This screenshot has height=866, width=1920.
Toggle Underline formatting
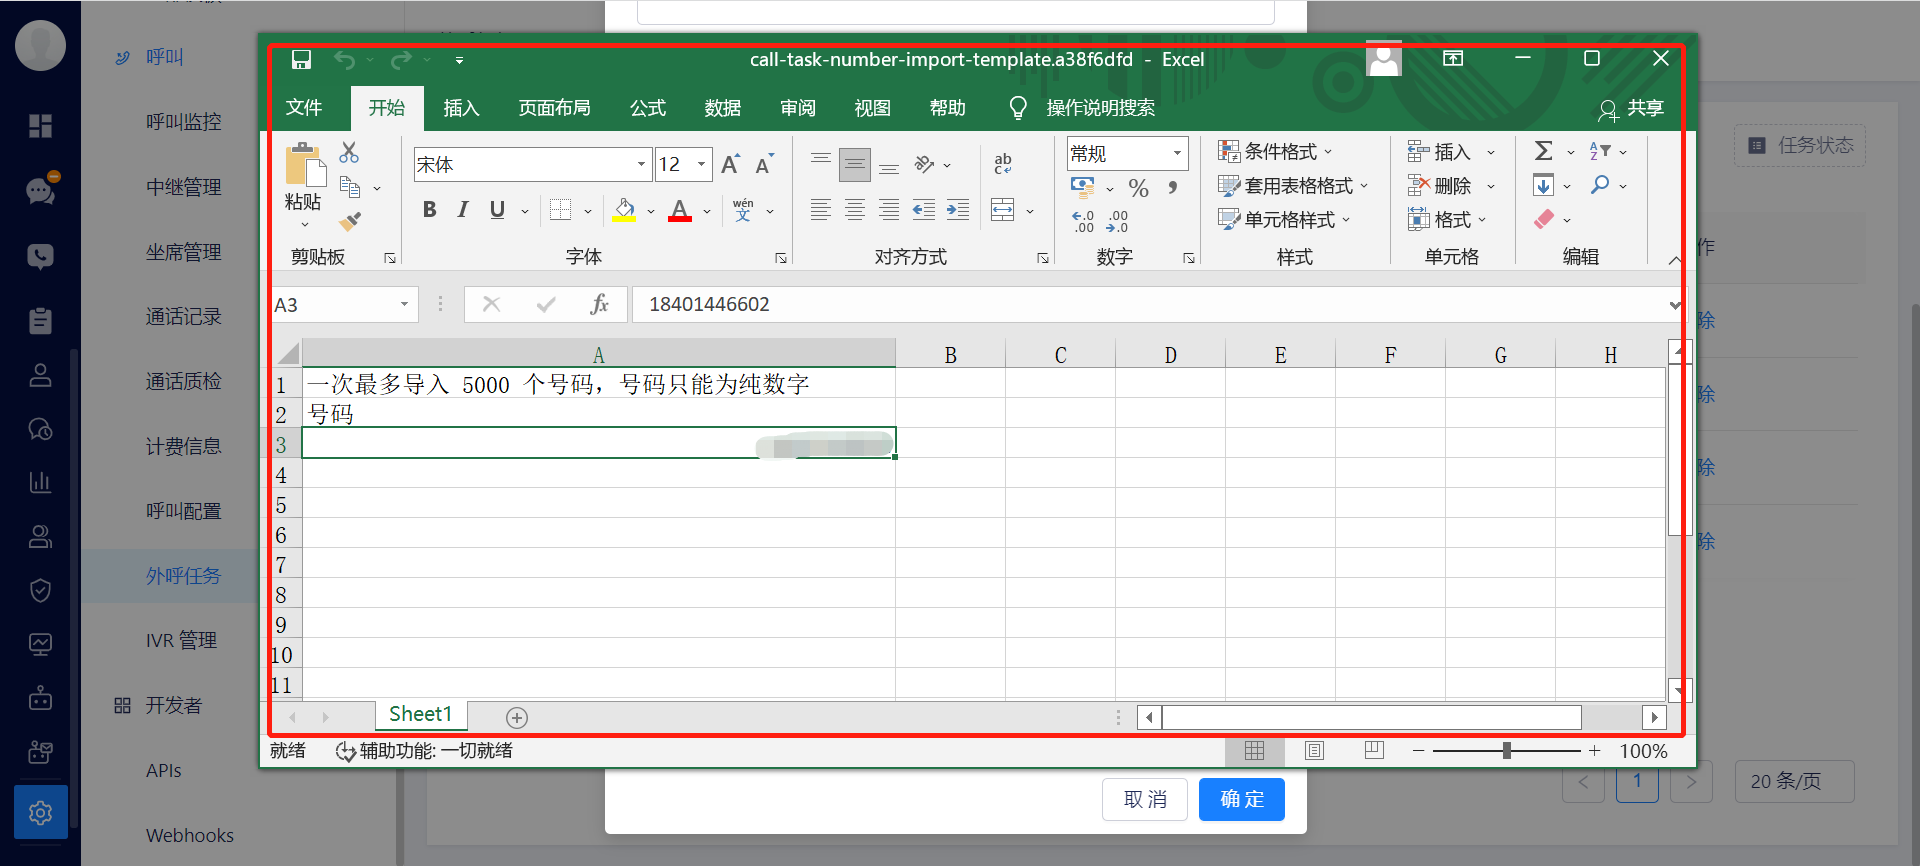[497, 210]
